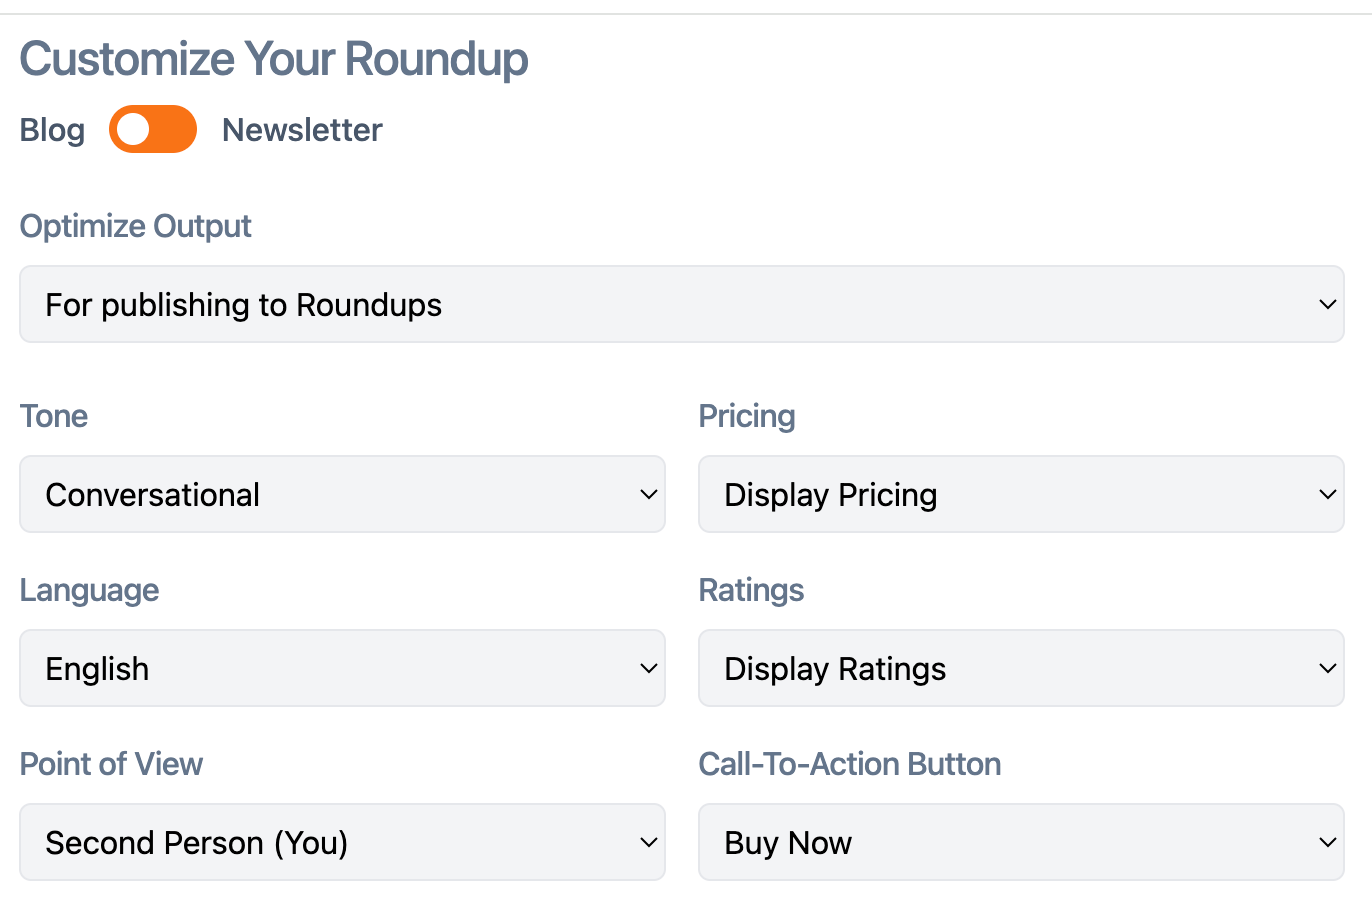Open the Pricing dropdown showing Display Pricing
1372x918 pixels.
tap(1021, 494)
